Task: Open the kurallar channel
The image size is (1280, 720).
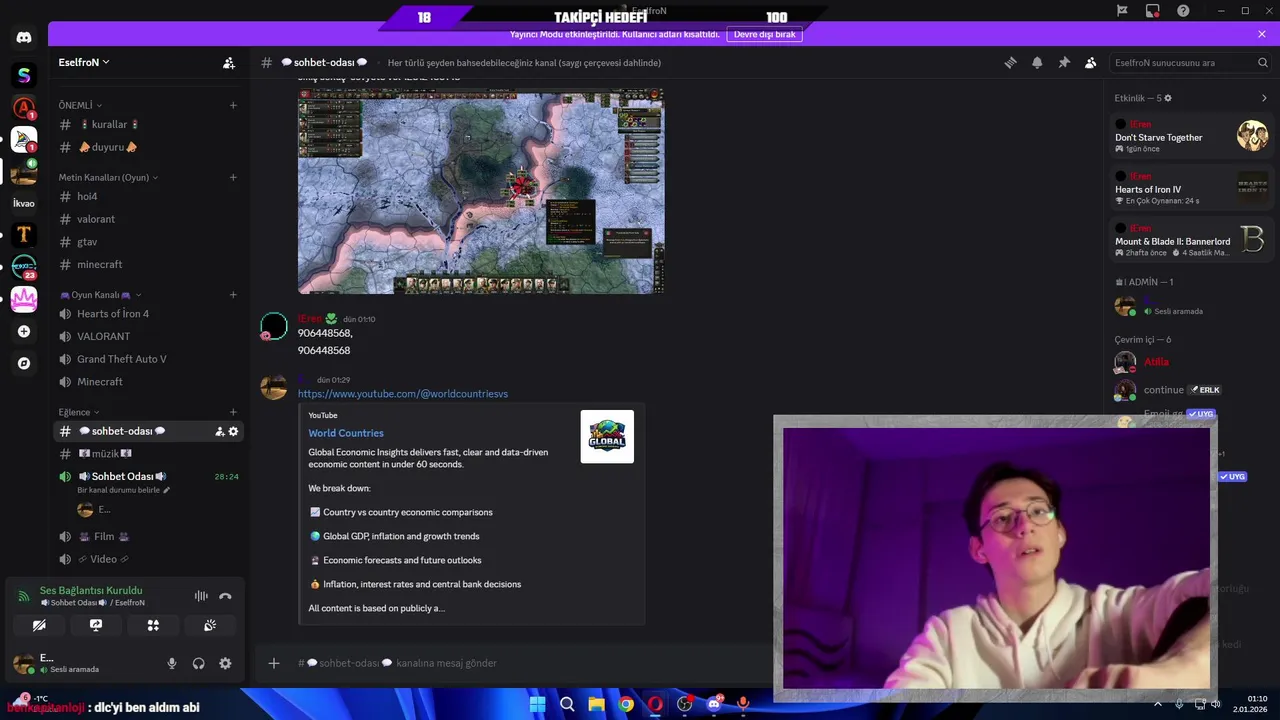Action: pos(148,125)
